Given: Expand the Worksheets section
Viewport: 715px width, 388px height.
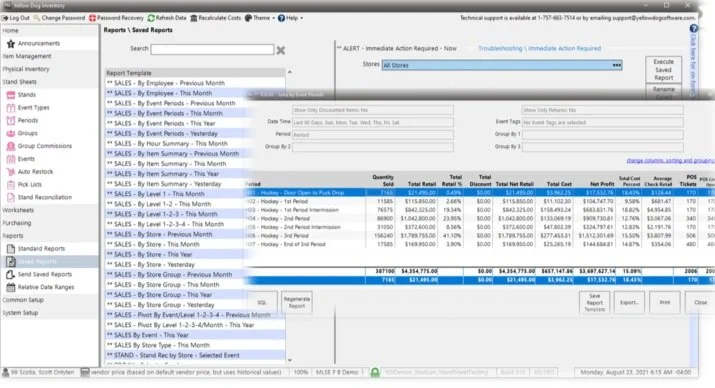Looking at the screenshot, I should pos(18,210).
